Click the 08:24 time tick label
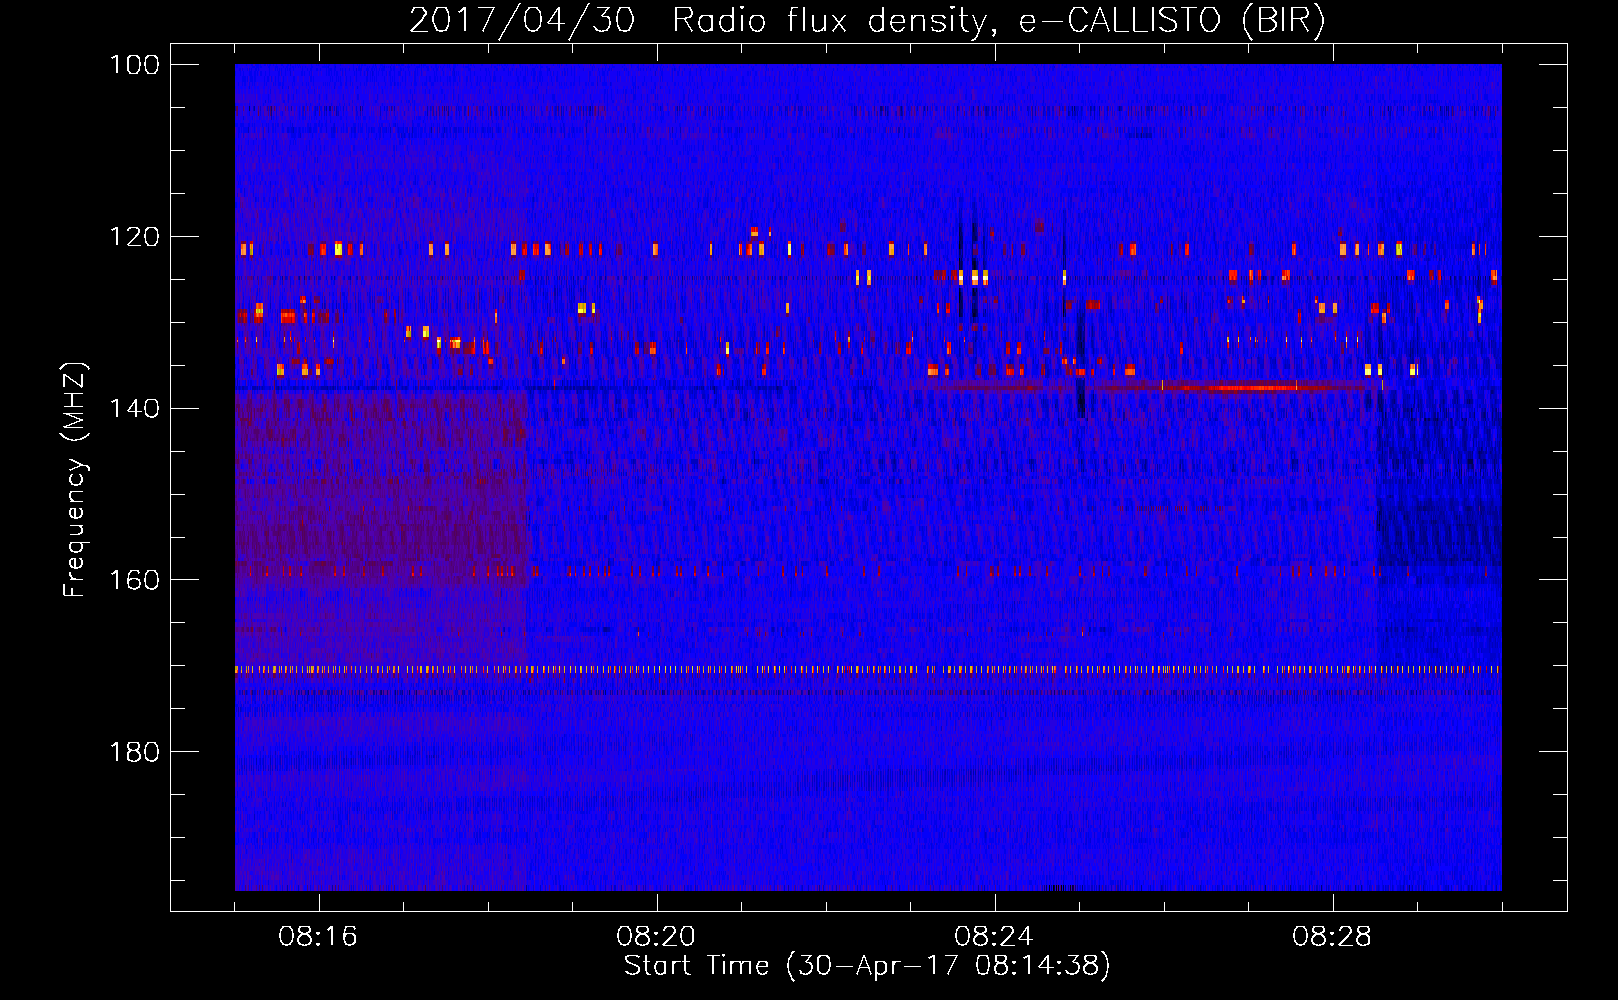This screenshot has width=1618, height=1000. [994, 937]
